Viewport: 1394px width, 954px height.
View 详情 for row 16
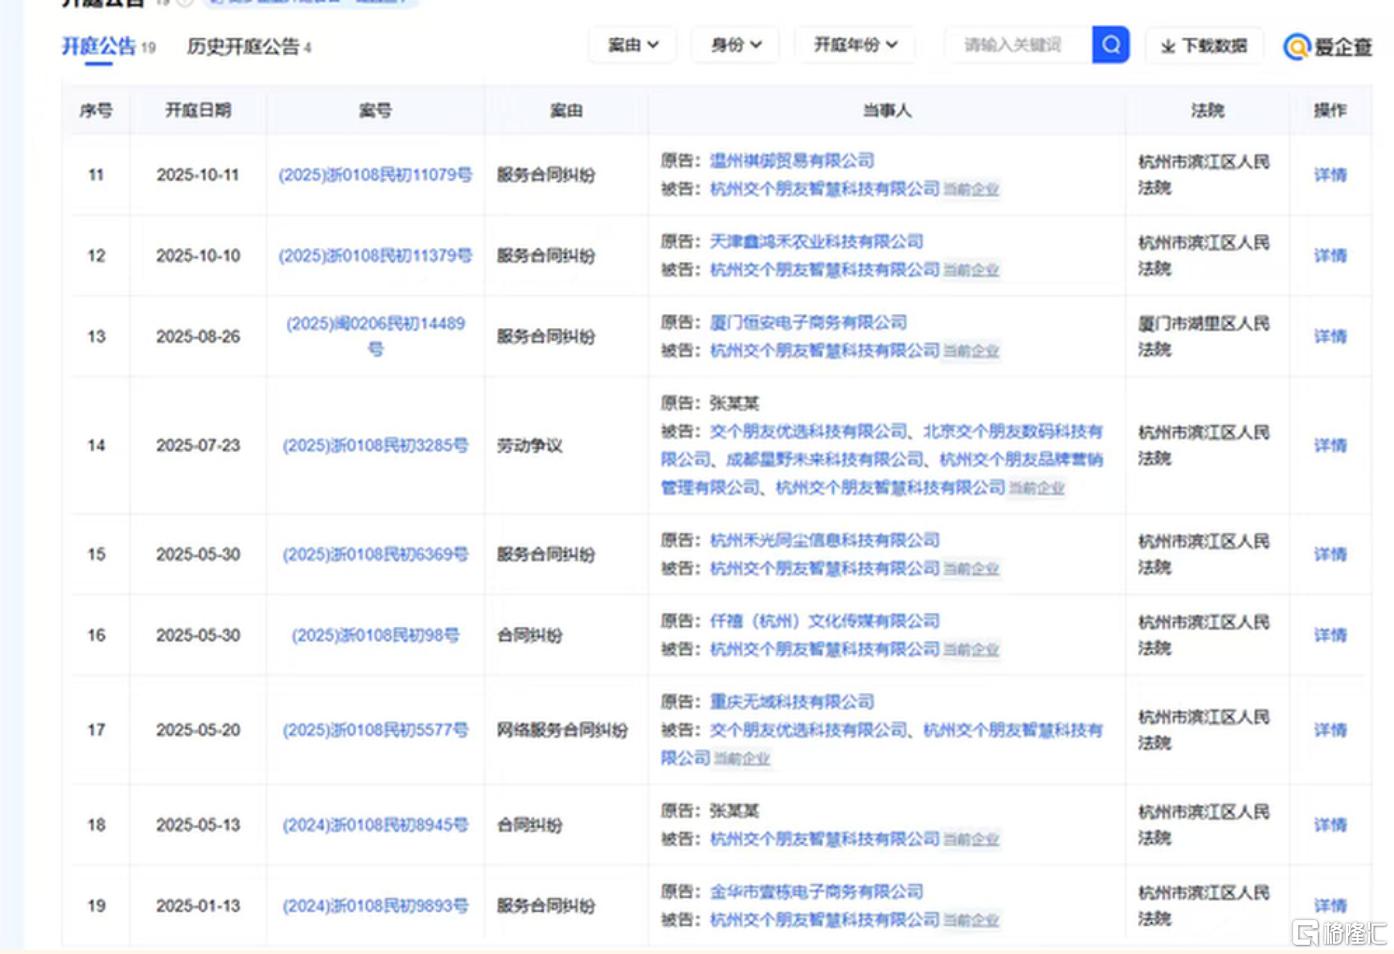pyautogui.click(x=1330, y=636)
